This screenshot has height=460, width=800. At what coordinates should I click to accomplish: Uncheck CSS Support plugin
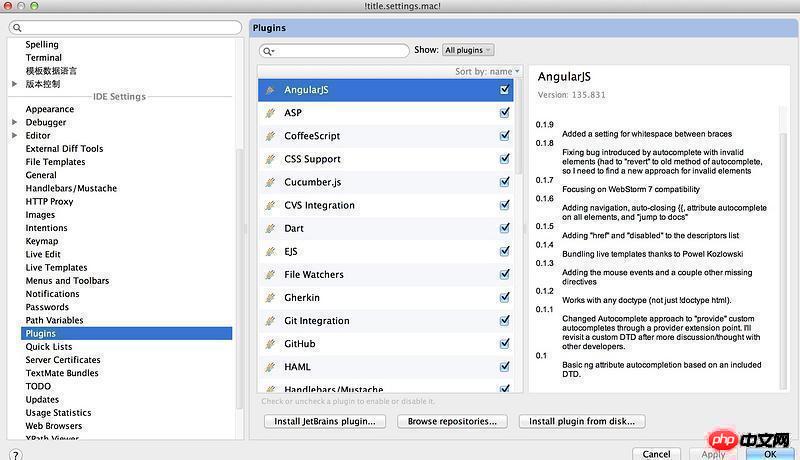click(x=505, y=159)
